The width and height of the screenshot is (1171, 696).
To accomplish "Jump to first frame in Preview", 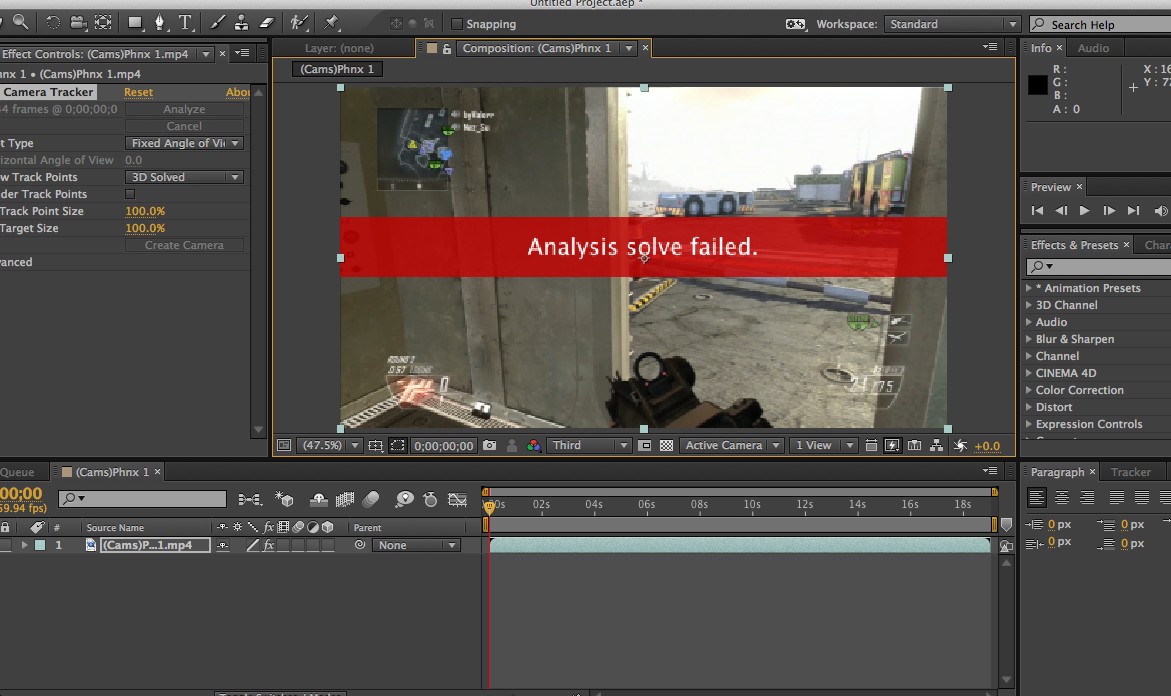I will (x=1037, y=211).
